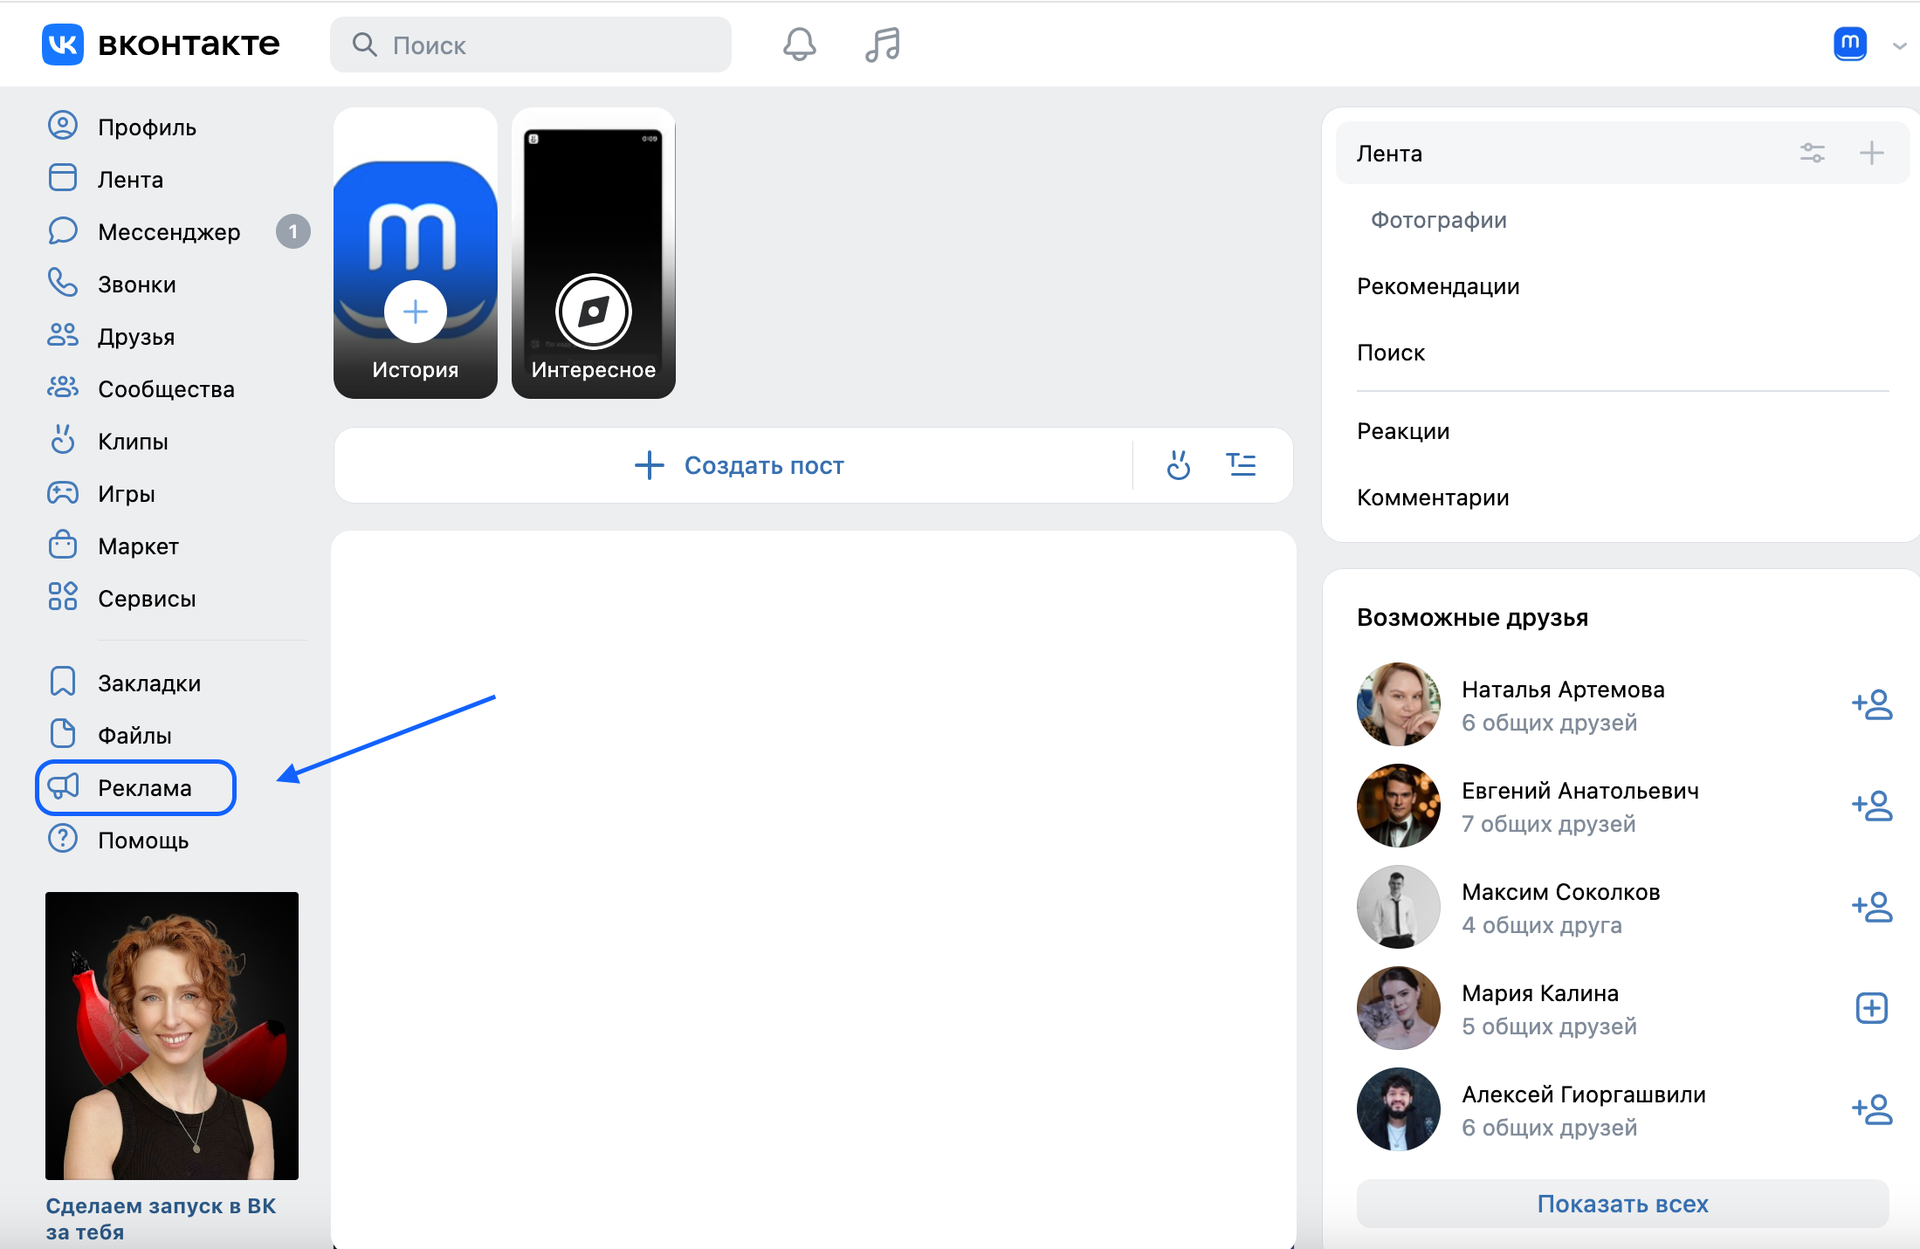1920x1249 pixels.
Task: Click the Интересное compass icon
Action: [593, 312]
